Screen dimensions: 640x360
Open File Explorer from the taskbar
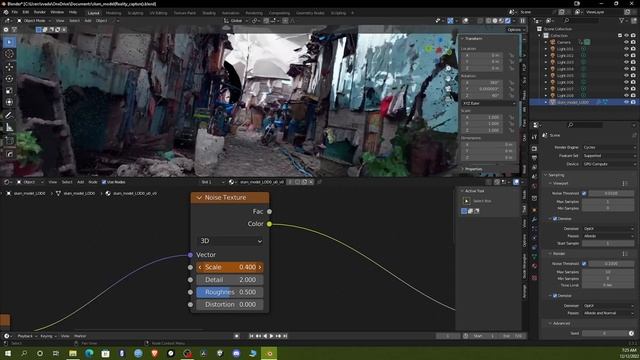point(73,353)
